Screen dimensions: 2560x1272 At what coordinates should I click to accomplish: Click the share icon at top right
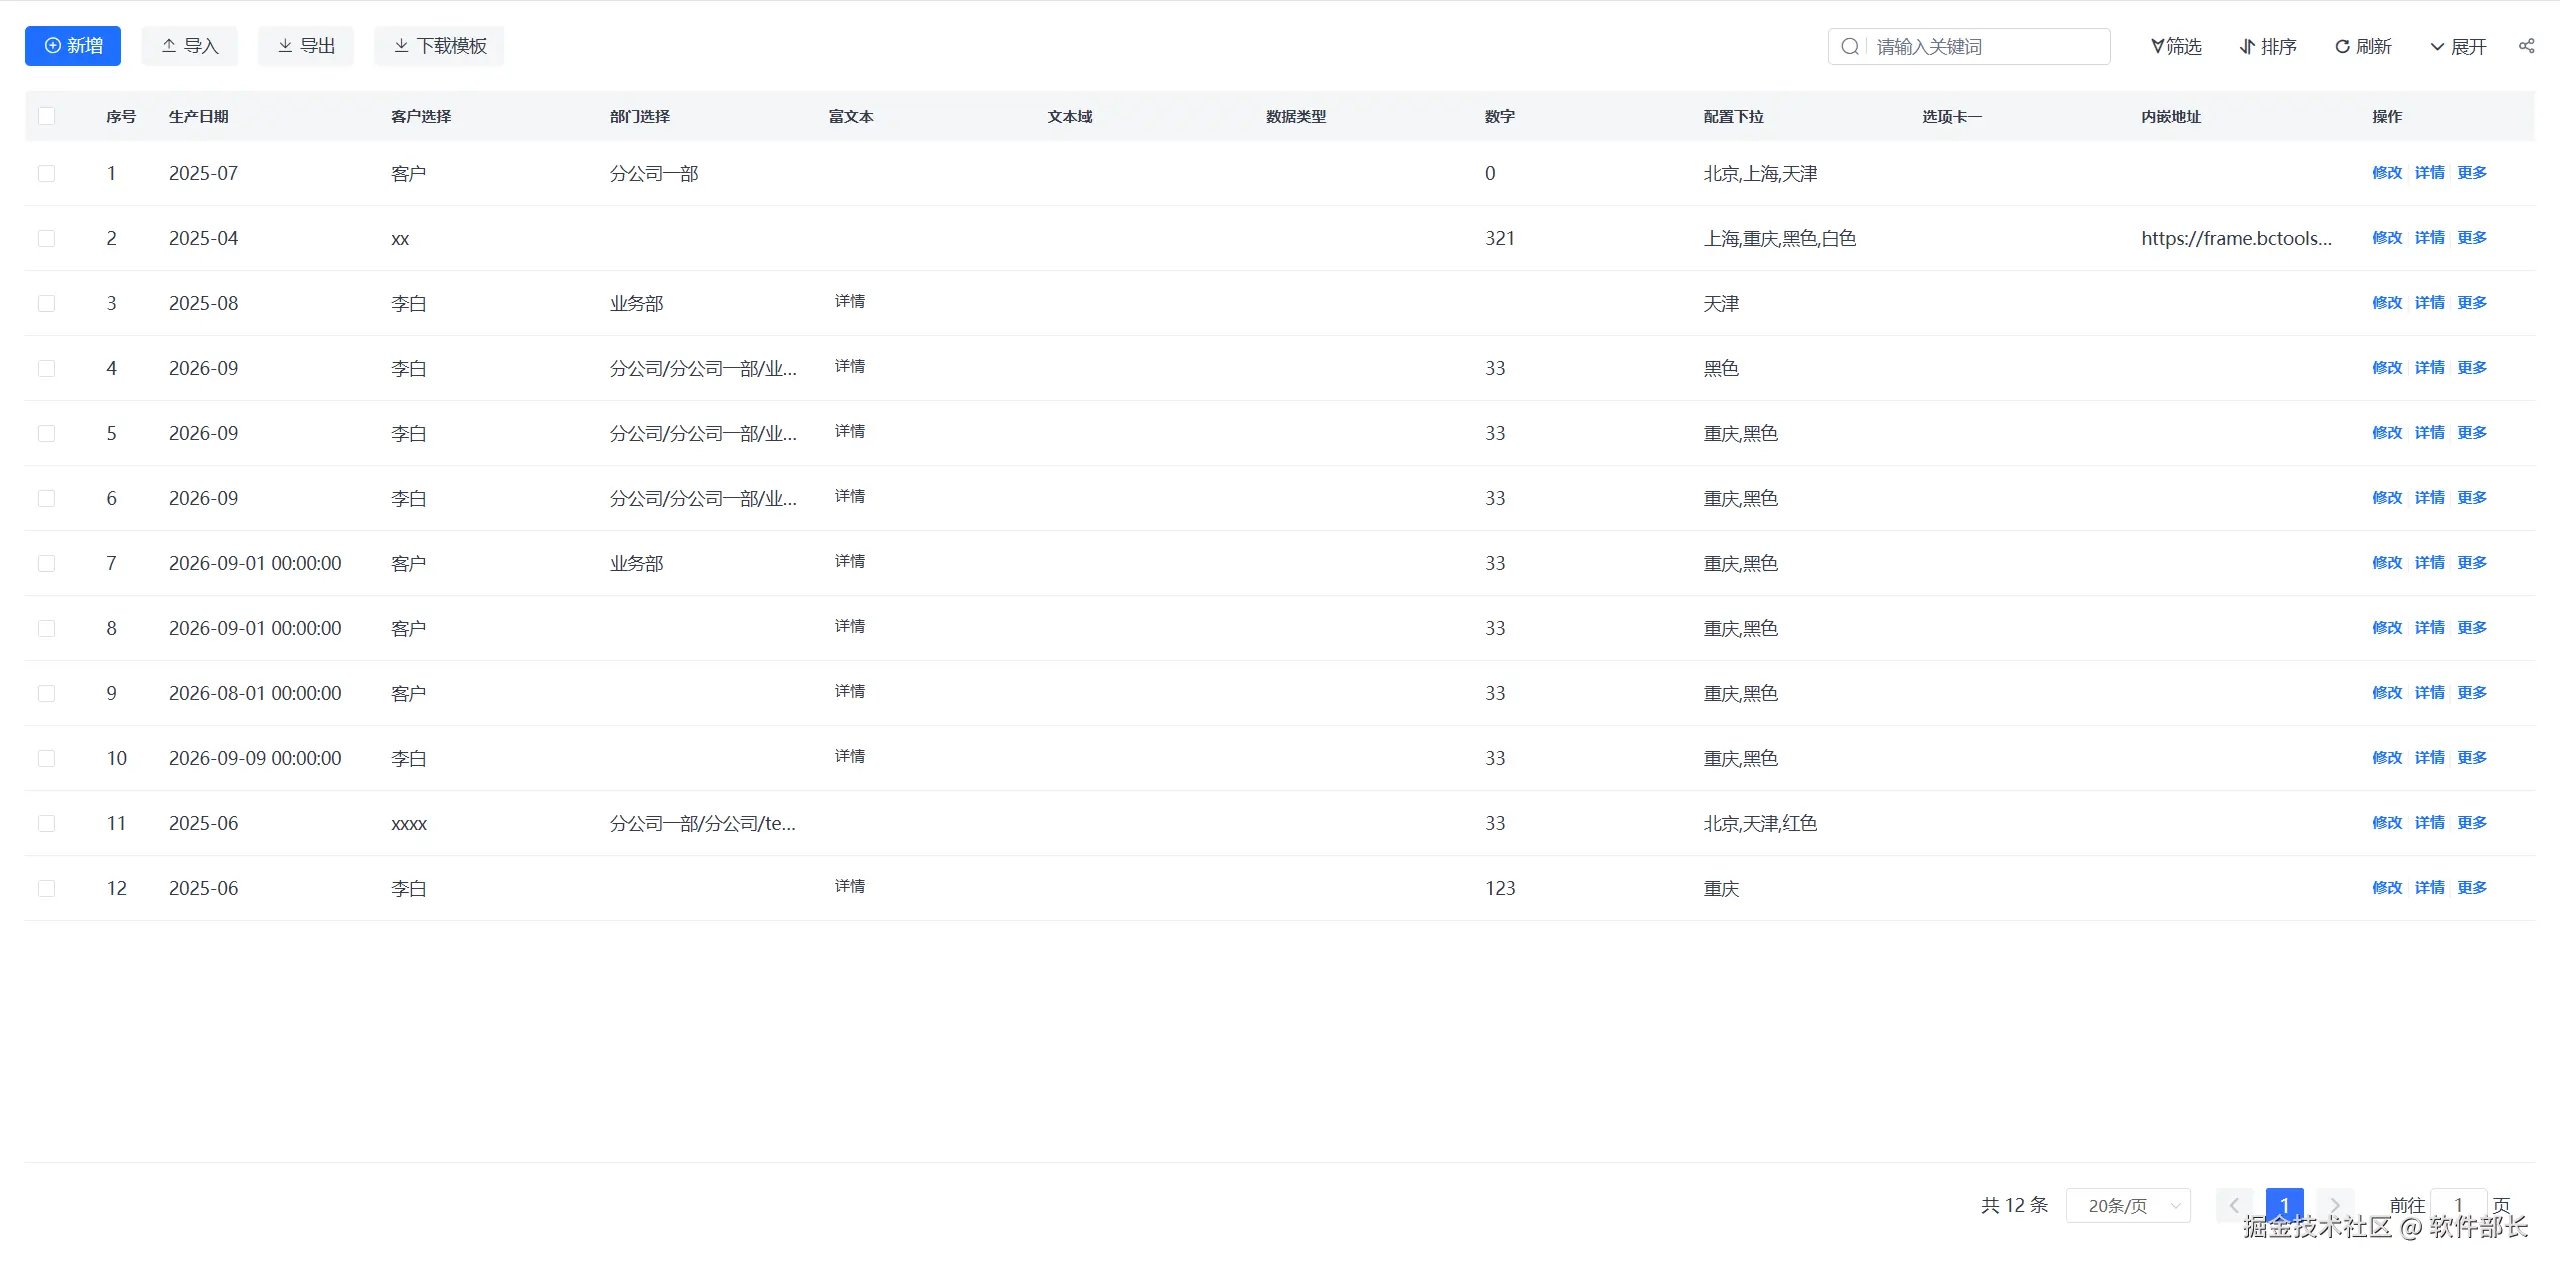2526,46
